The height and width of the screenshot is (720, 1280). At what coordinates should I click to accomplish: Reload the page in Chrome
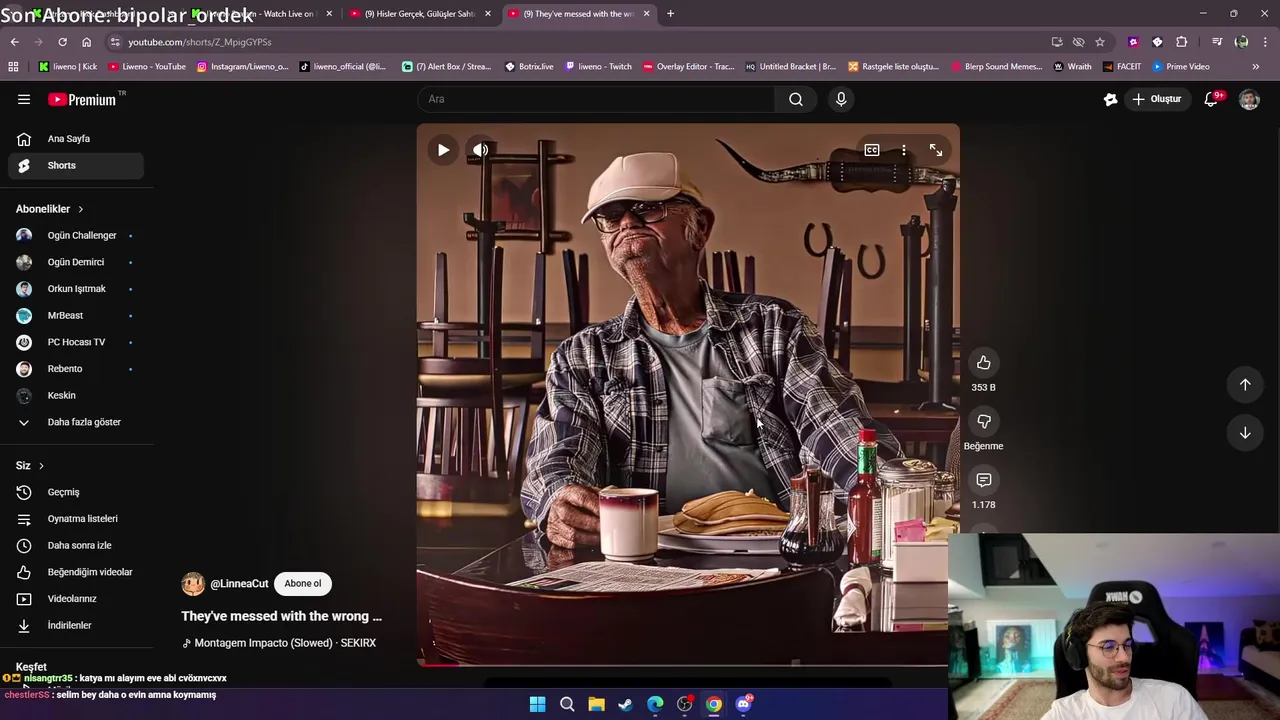point(62,42)
